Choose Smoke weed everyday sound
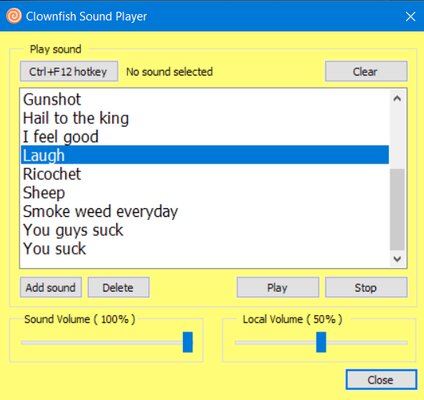Image resolution: width=424 pixels, height=400 pixels. (x=205, y=211)
